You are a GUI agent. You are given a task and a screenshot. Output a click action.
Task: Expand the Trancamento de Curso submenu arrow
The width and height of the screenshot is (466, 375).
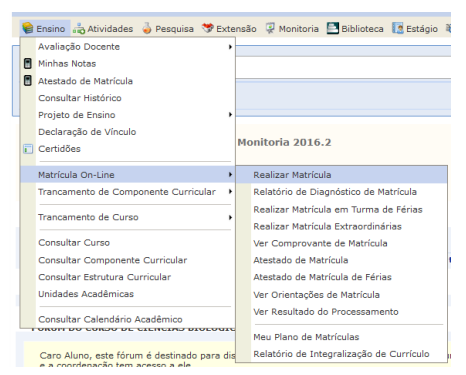click(230, 217)
